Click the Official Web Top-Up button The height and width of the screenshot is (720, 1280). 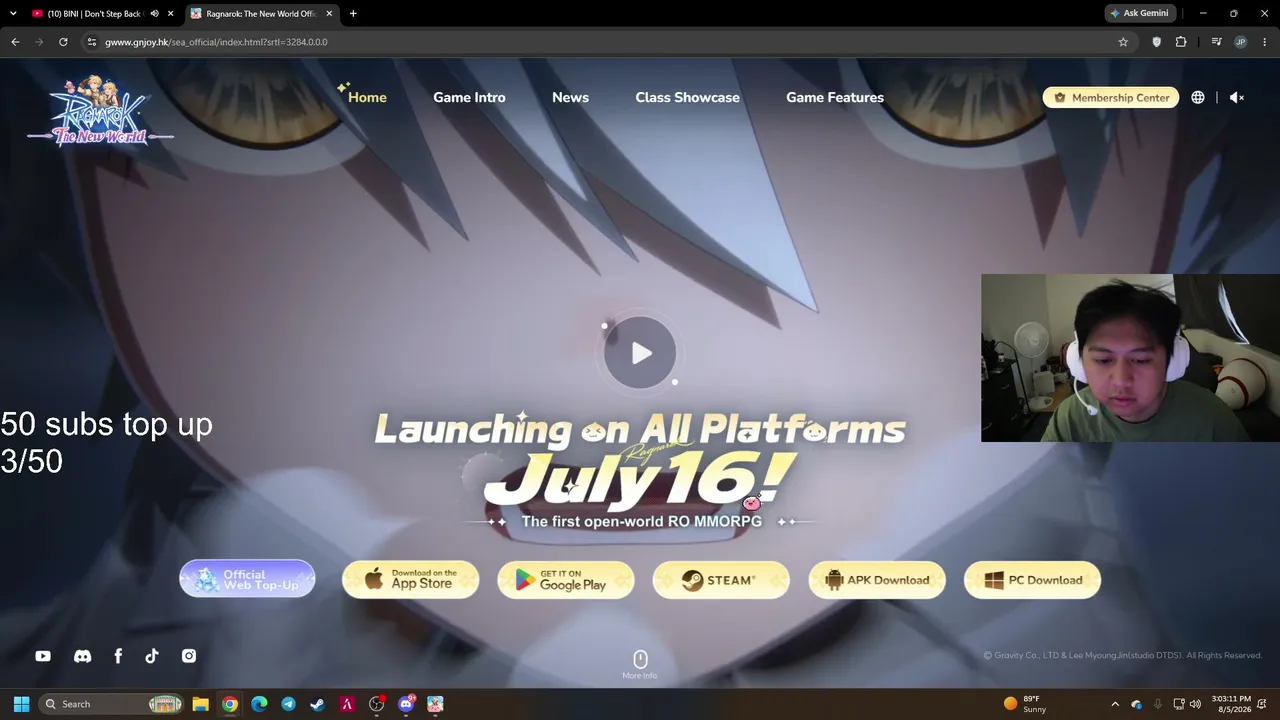[247, 579]
